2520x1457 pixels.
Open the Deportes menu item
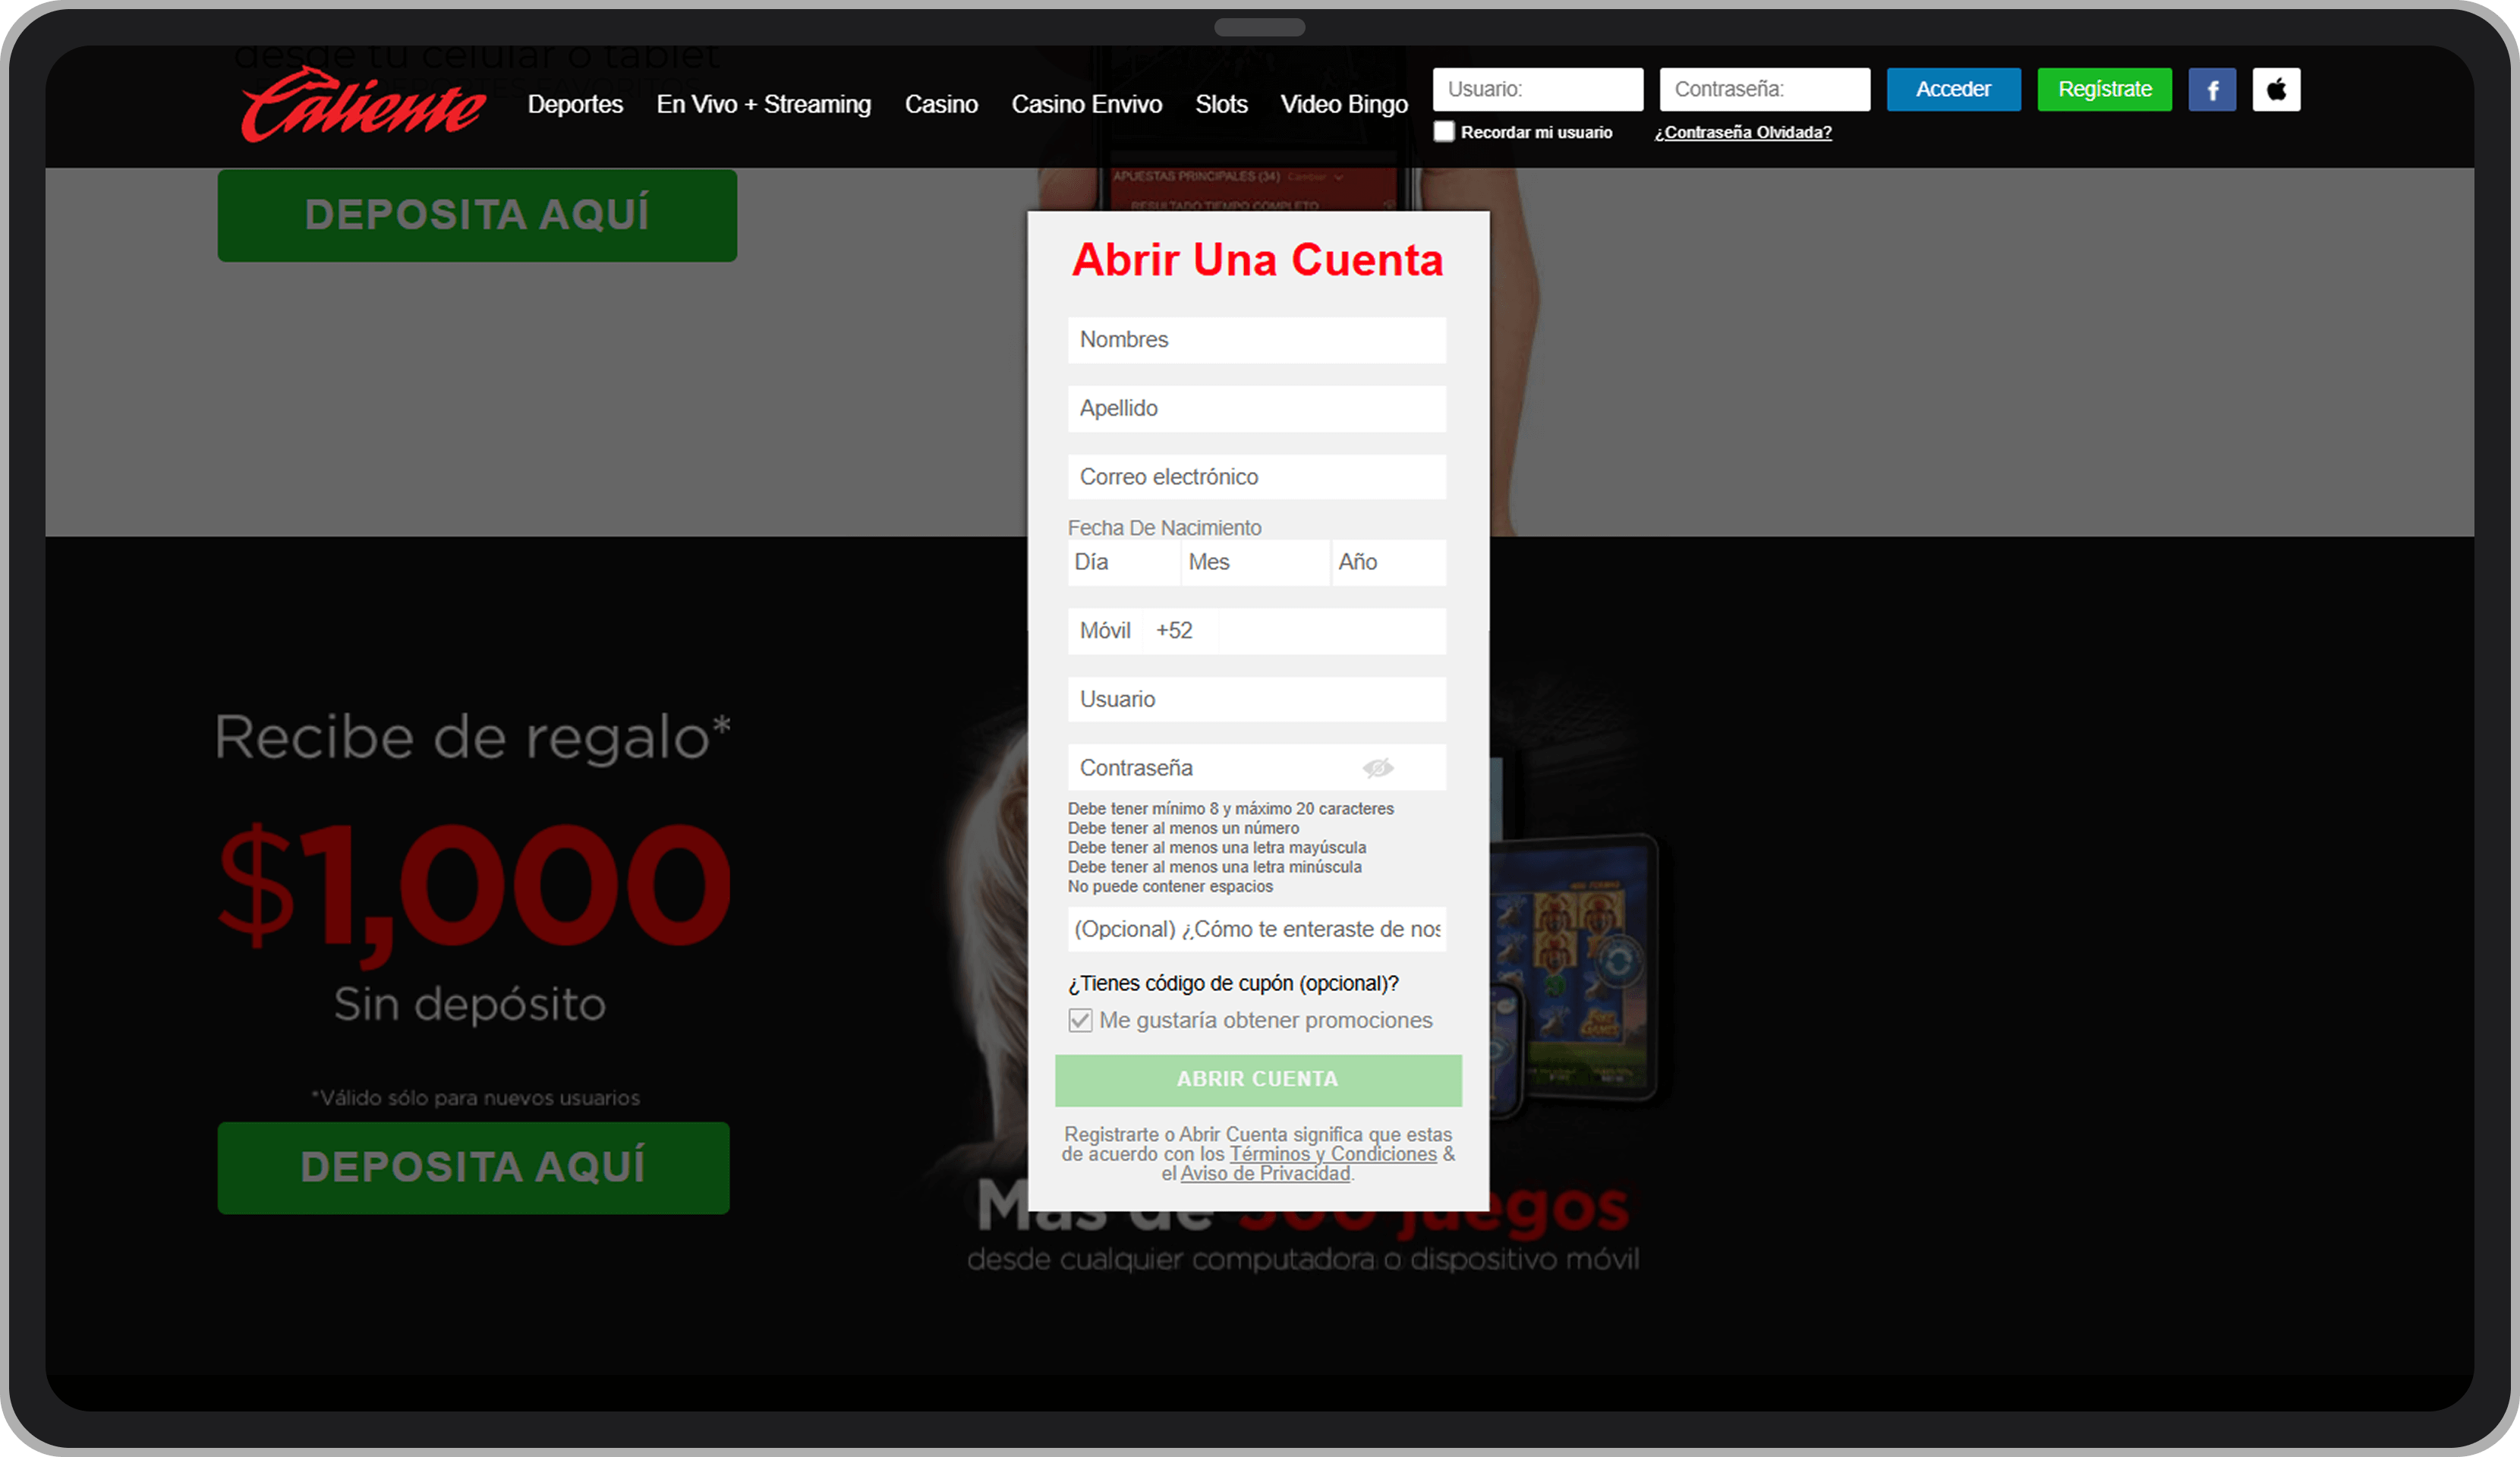[x=575, y=104]
